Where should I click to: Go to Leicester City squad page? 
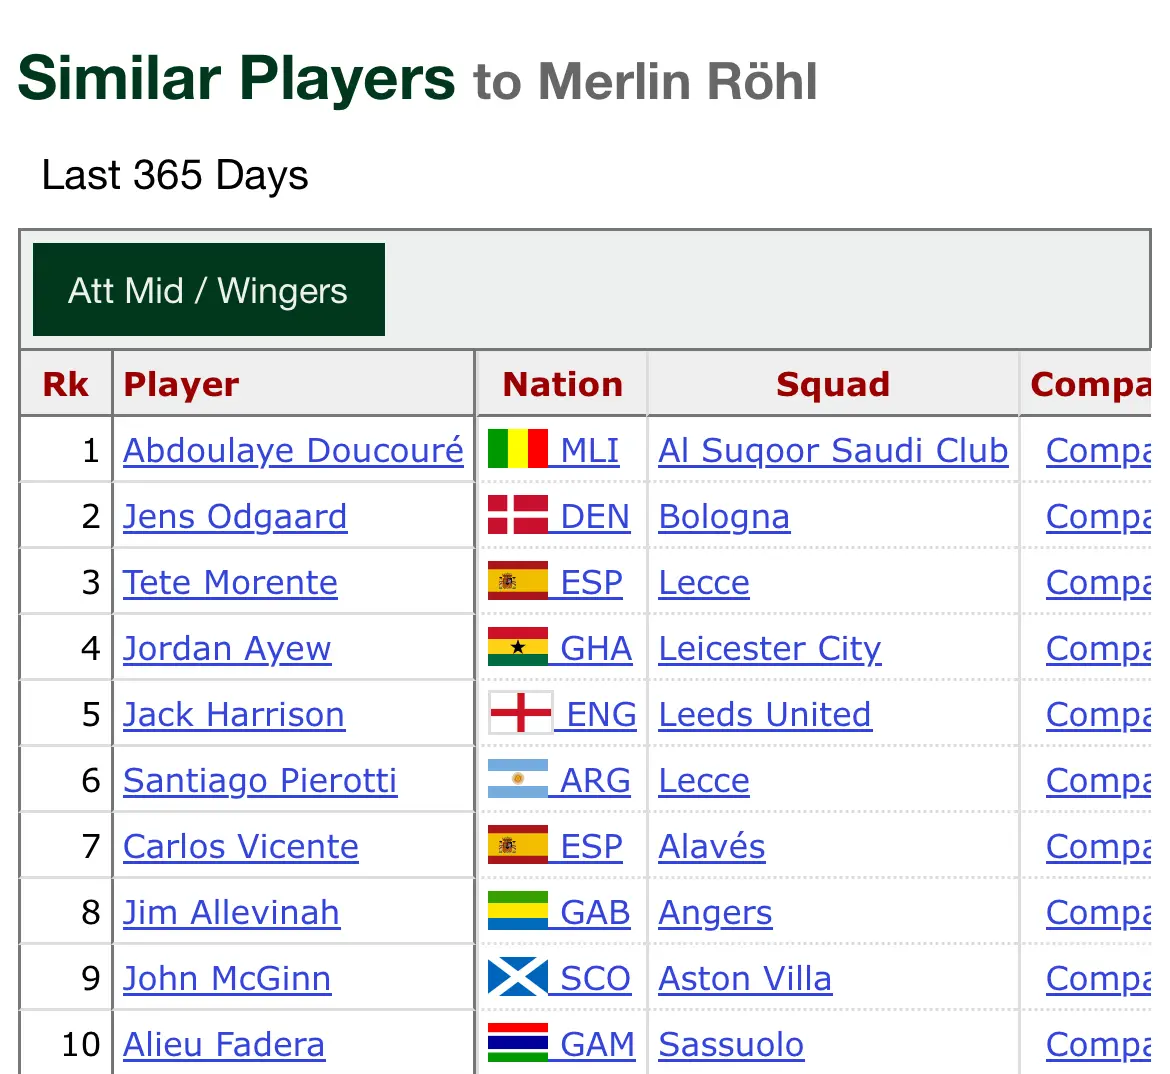[770, 649]
